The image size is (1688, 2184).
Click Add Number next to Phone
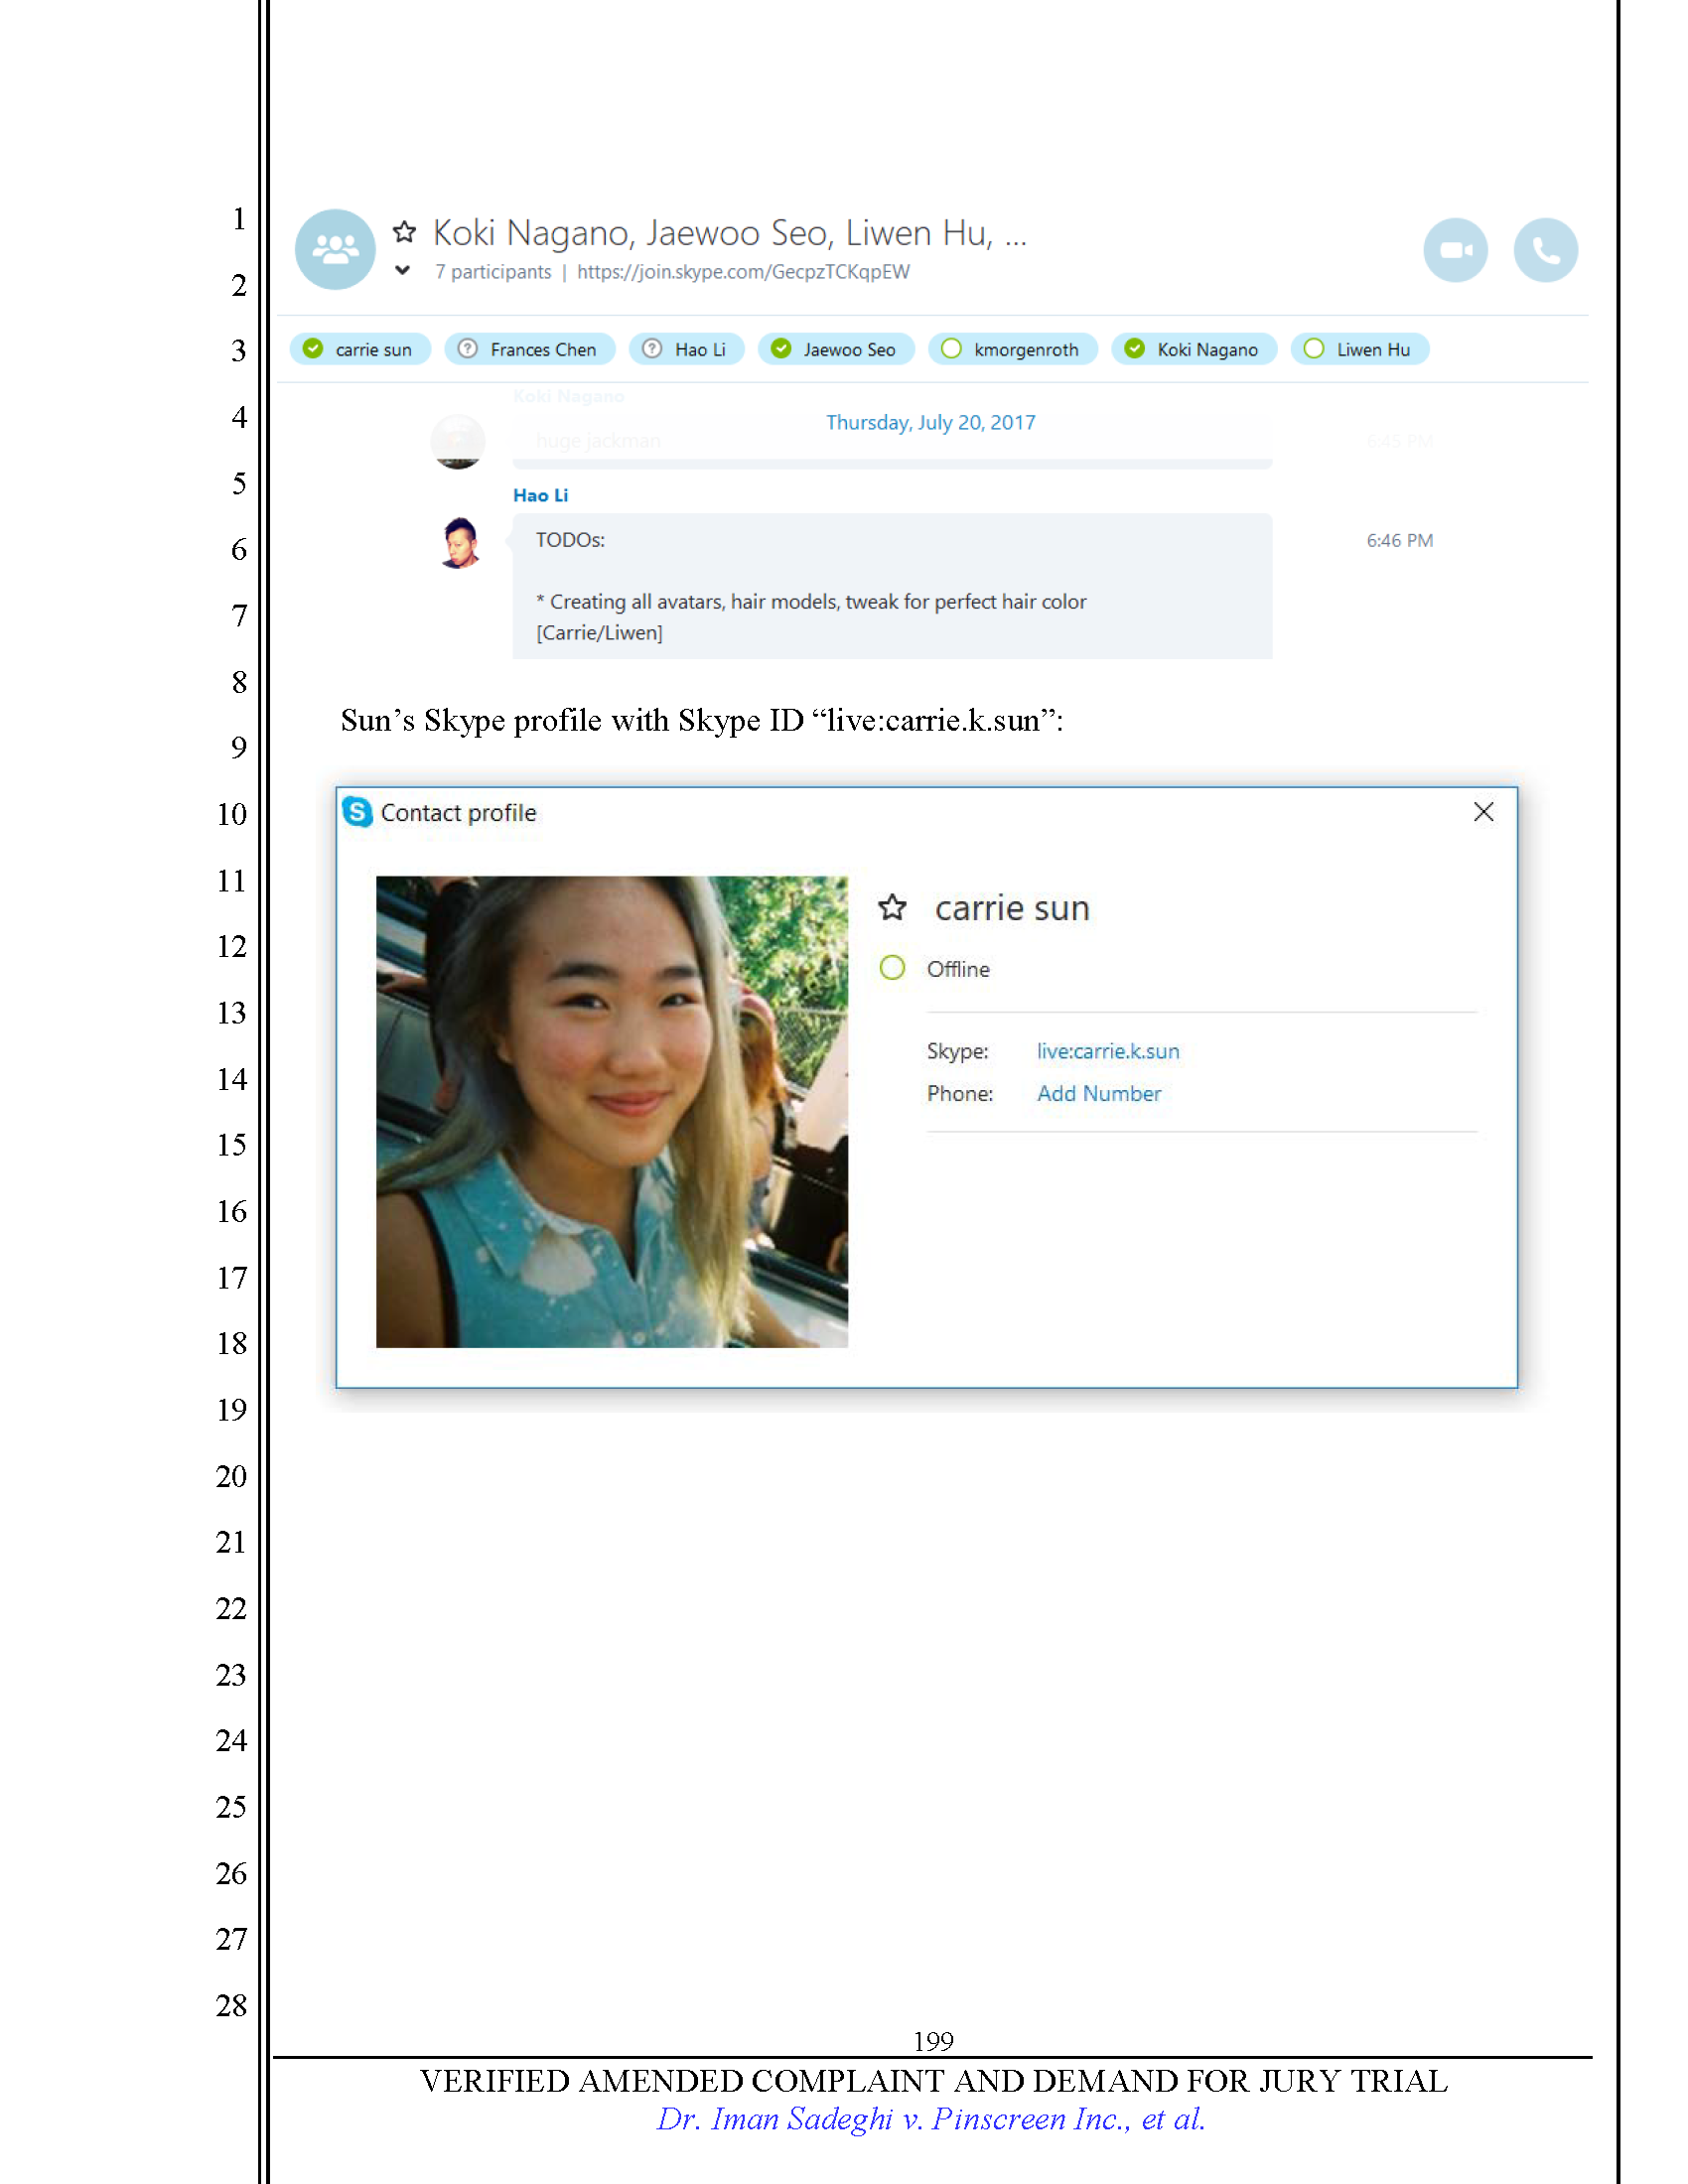pyautogui.click(x=1098, y=1093)
